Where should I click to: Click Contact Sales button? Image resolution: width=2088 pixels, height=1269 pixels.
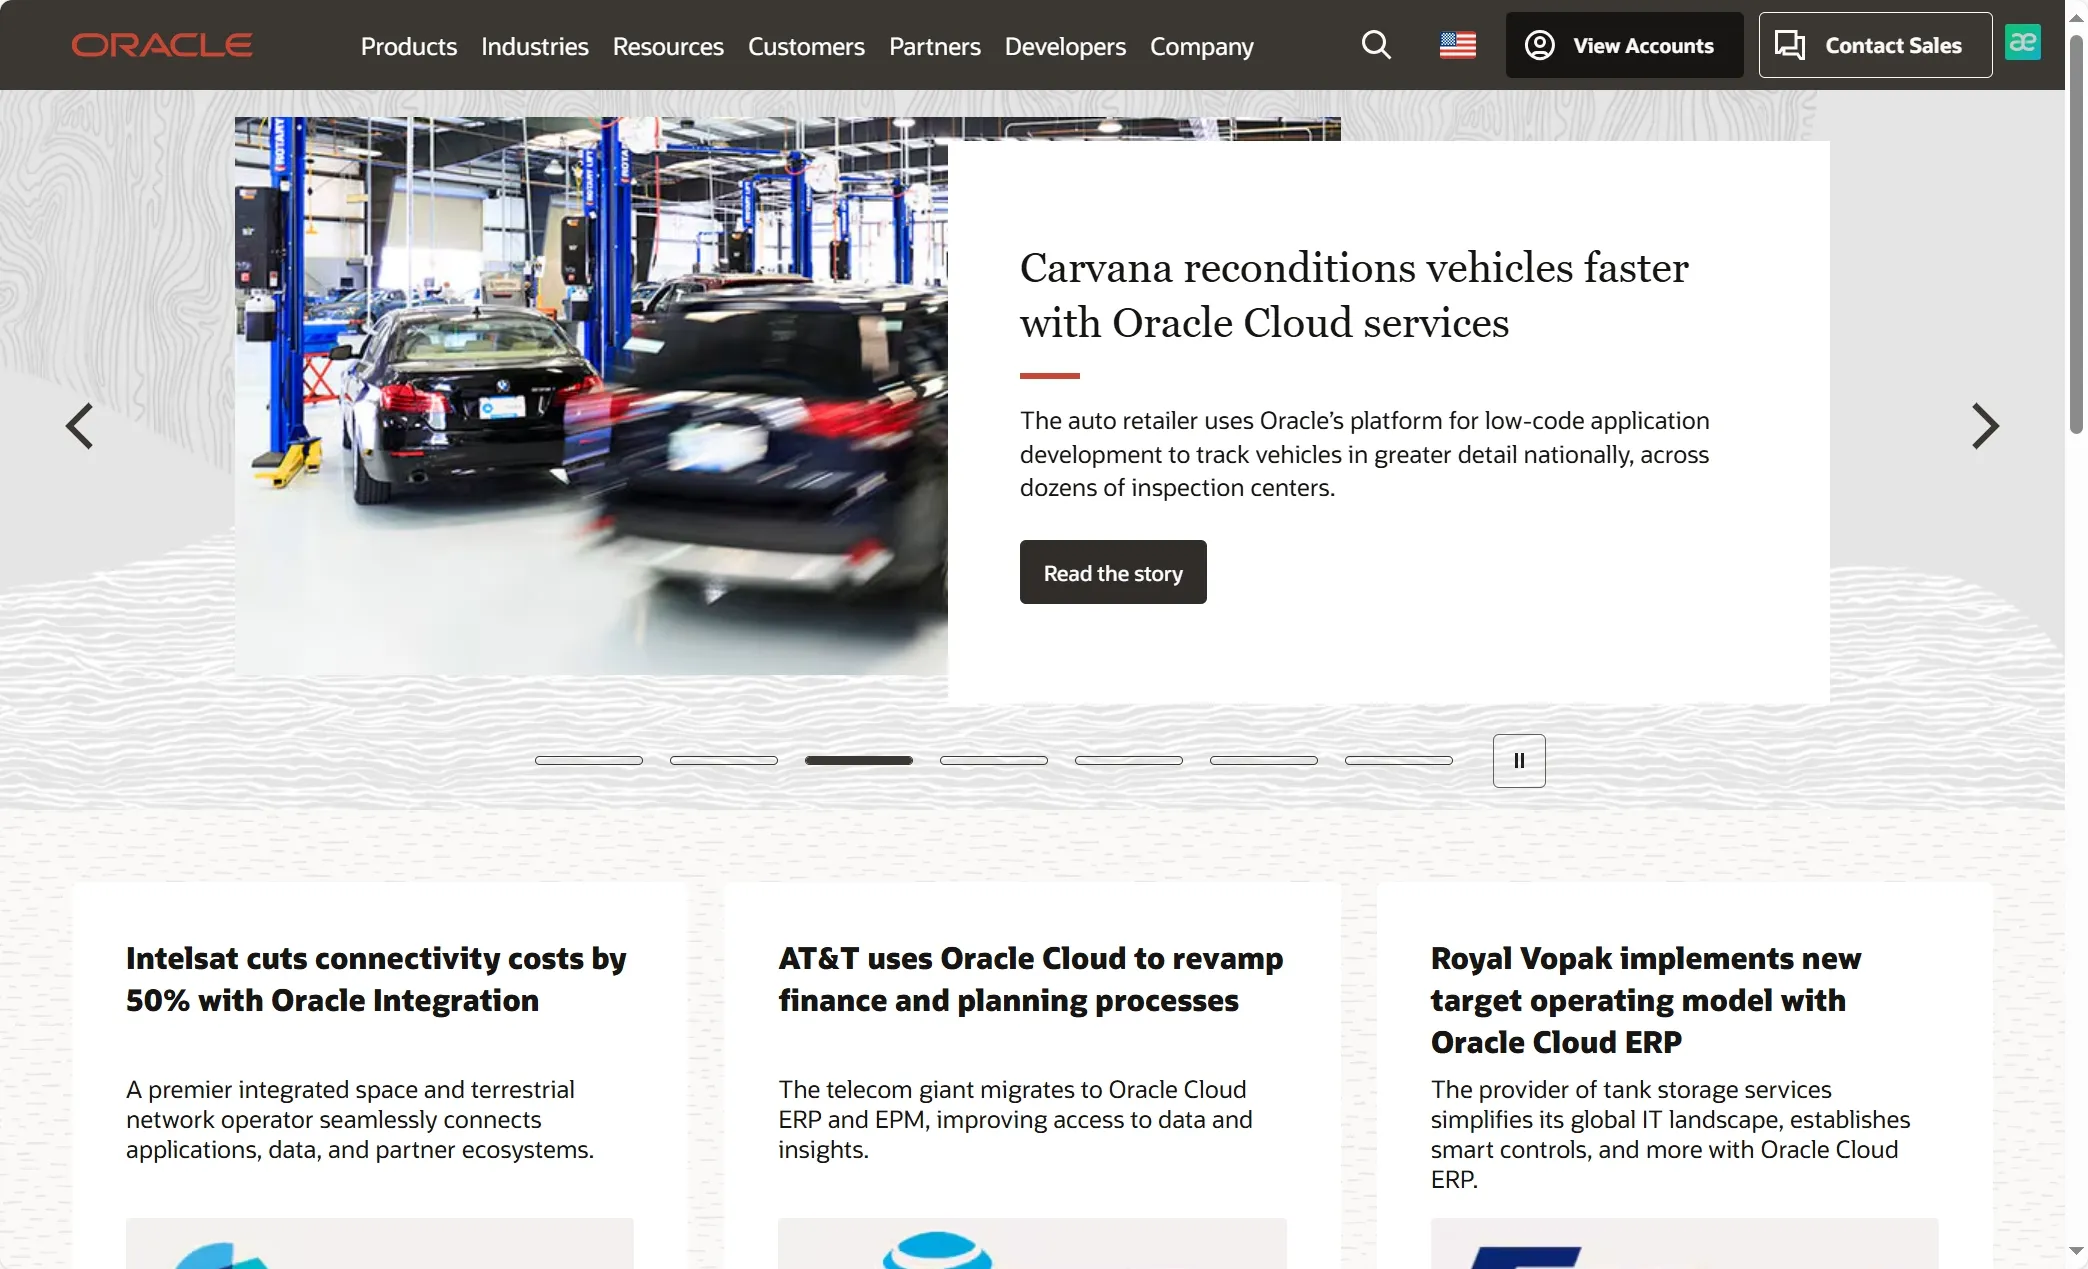[x=1874, y=45]
